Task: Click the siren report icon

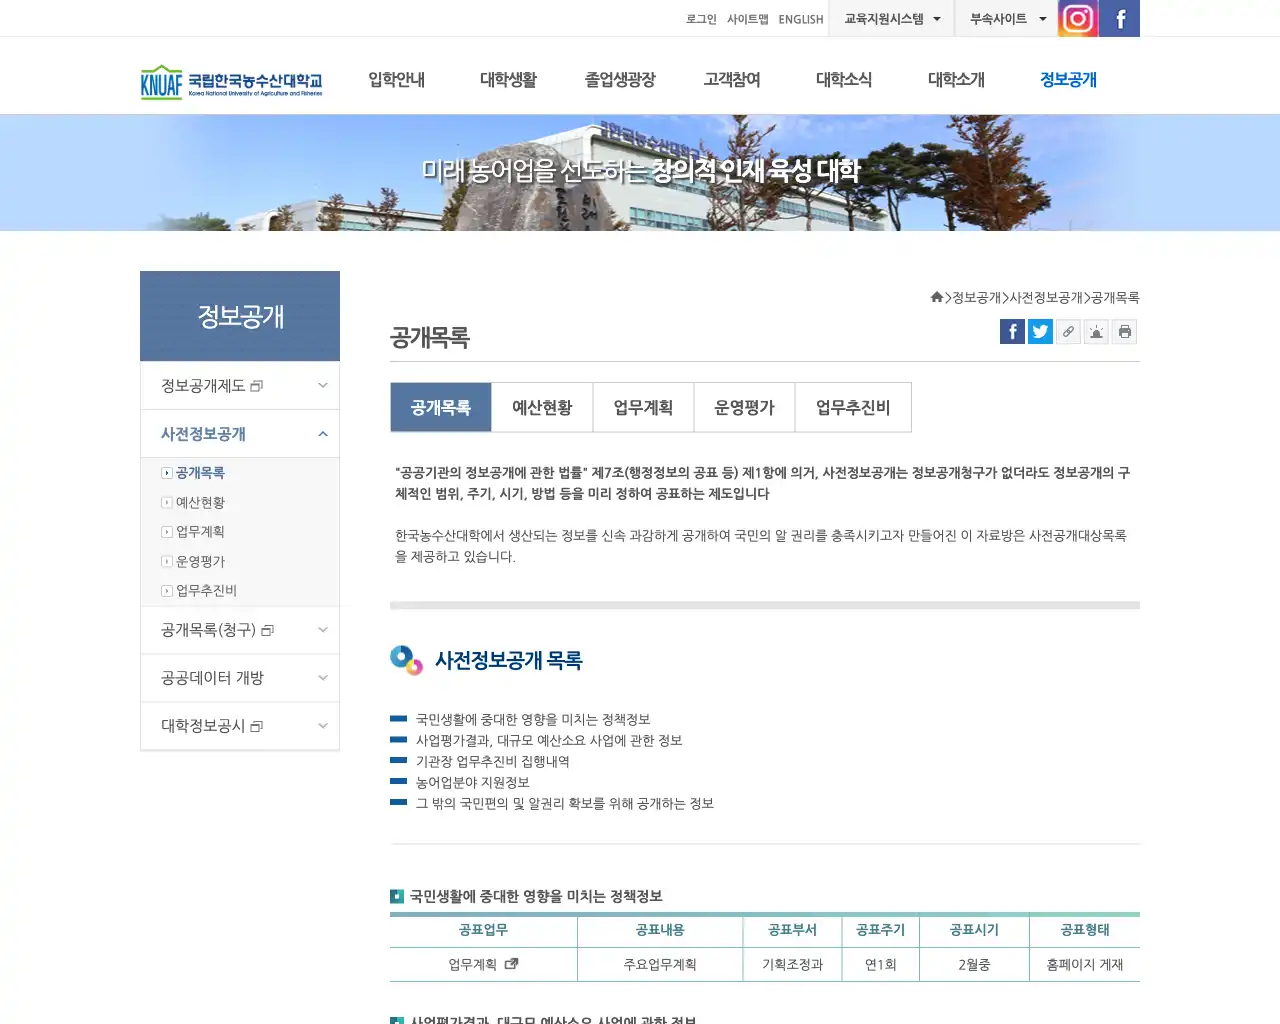Action: [x=1096, y=332]
